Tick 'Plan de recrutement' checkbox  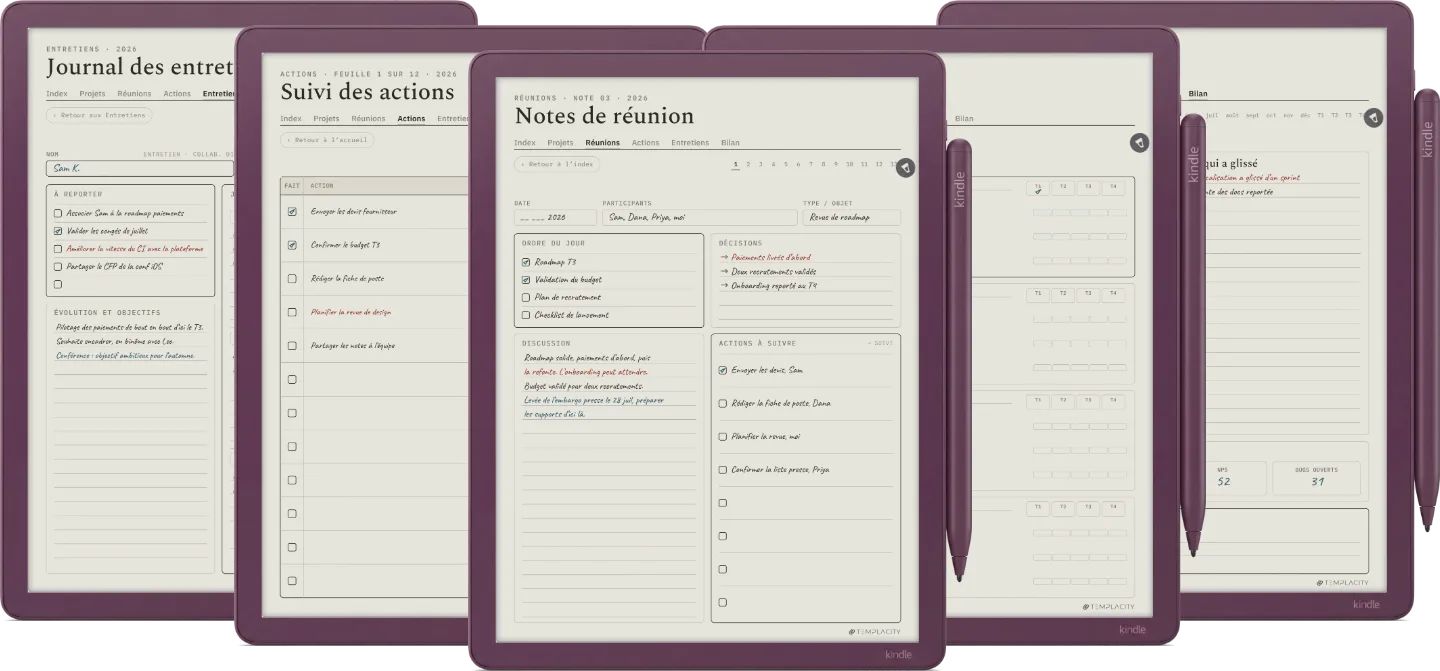(x=526, y=297)
